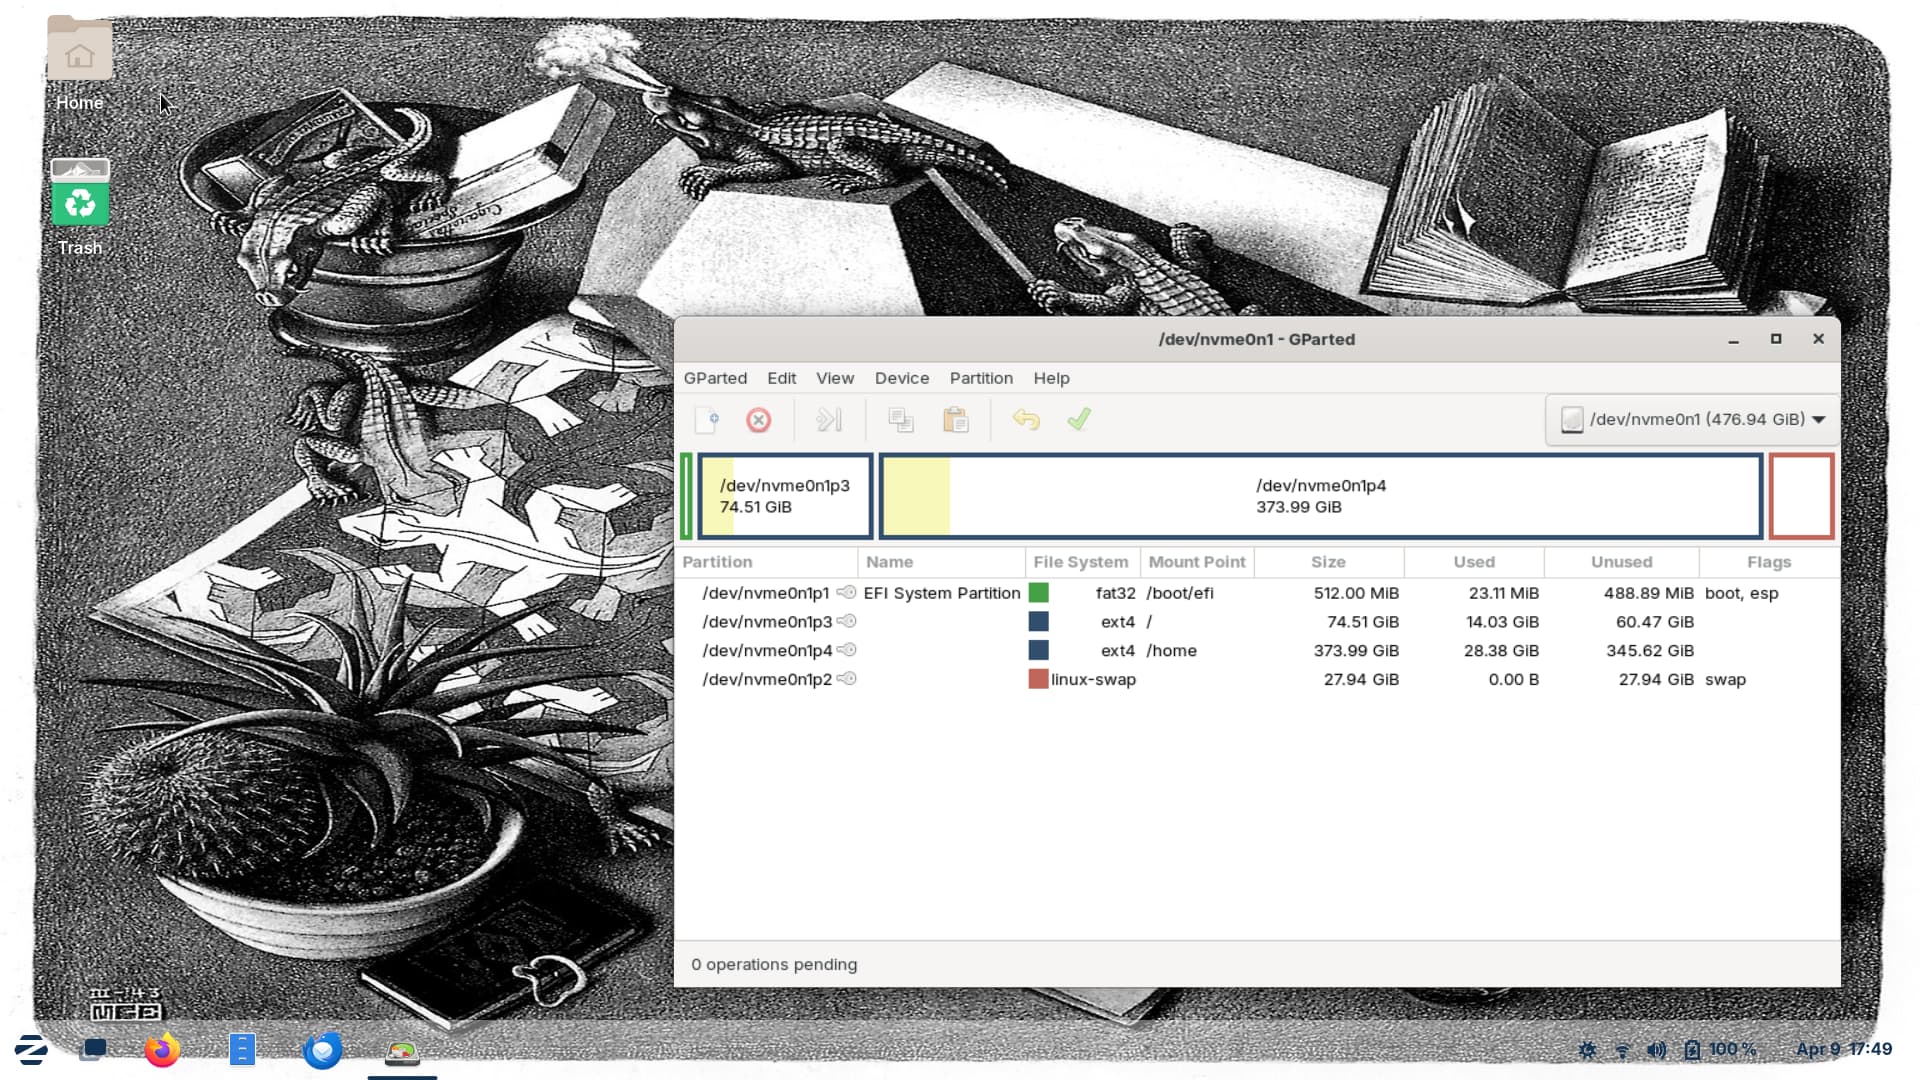Image resolution: width=1920 pixels, height=1080 pixels.
Task: Click the Copy partition toolbar icon
Action: click(901, 420)
